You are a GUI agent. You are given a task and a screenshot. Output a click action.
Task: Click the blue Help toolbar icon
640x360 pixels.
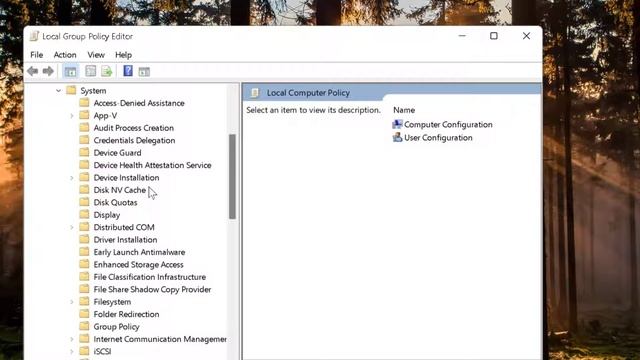[x=128, y=71]
